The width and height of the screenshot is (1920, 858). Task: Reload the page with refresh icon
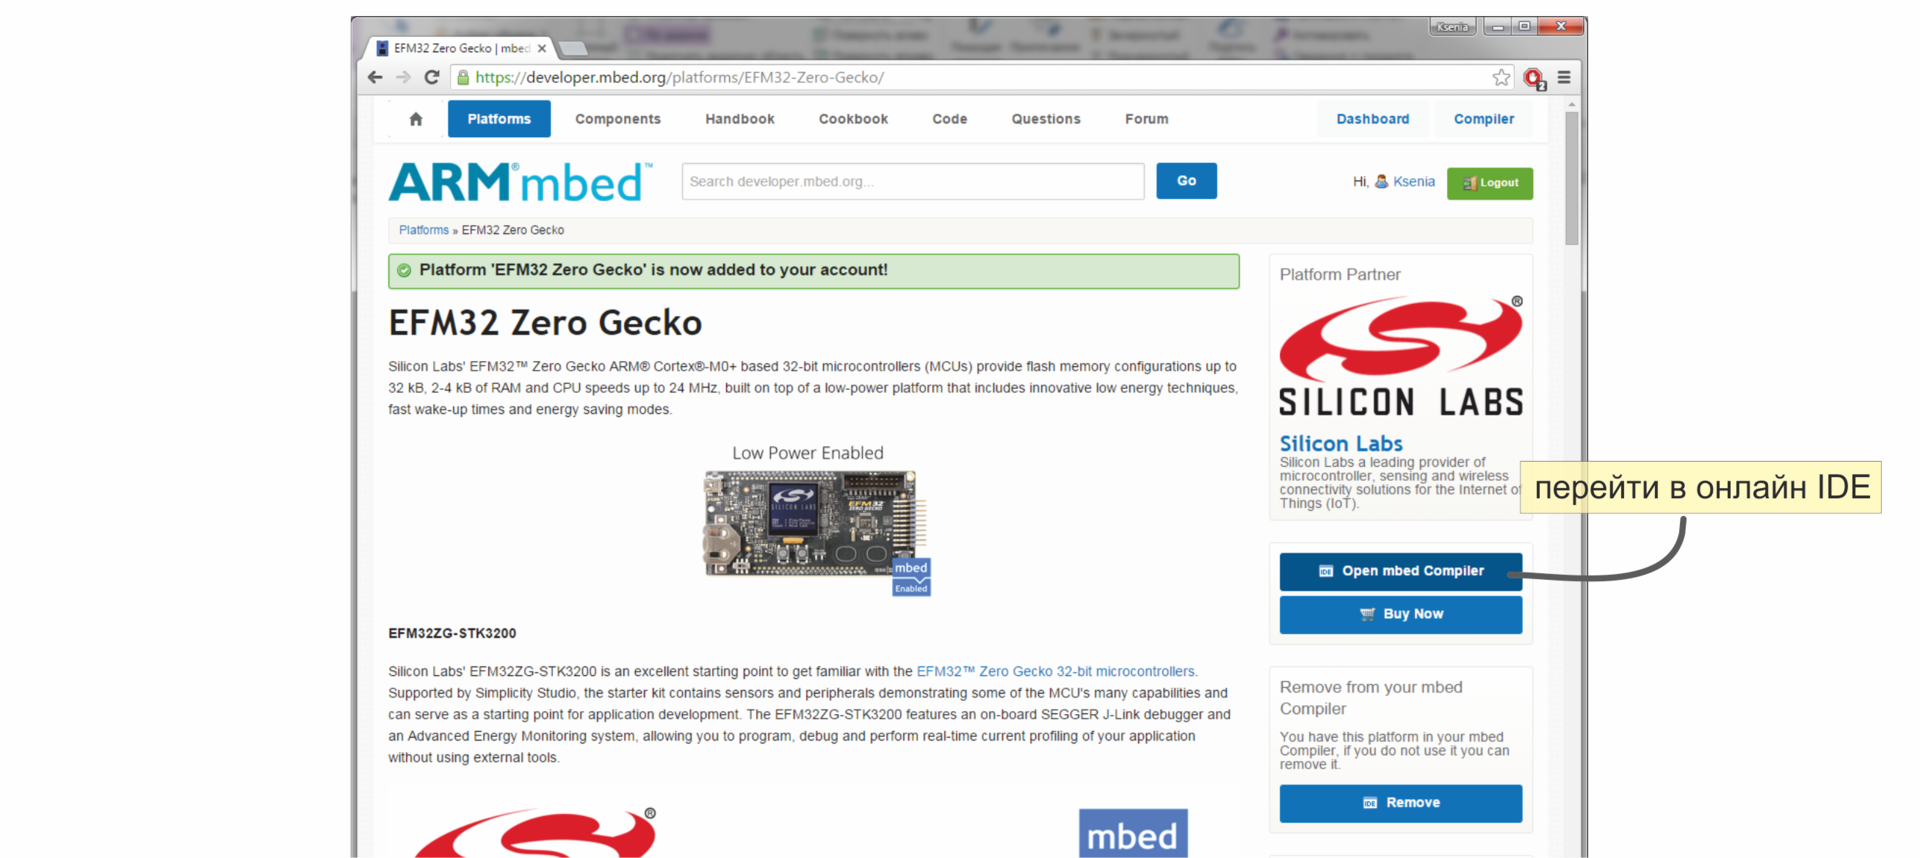point(432,77)
